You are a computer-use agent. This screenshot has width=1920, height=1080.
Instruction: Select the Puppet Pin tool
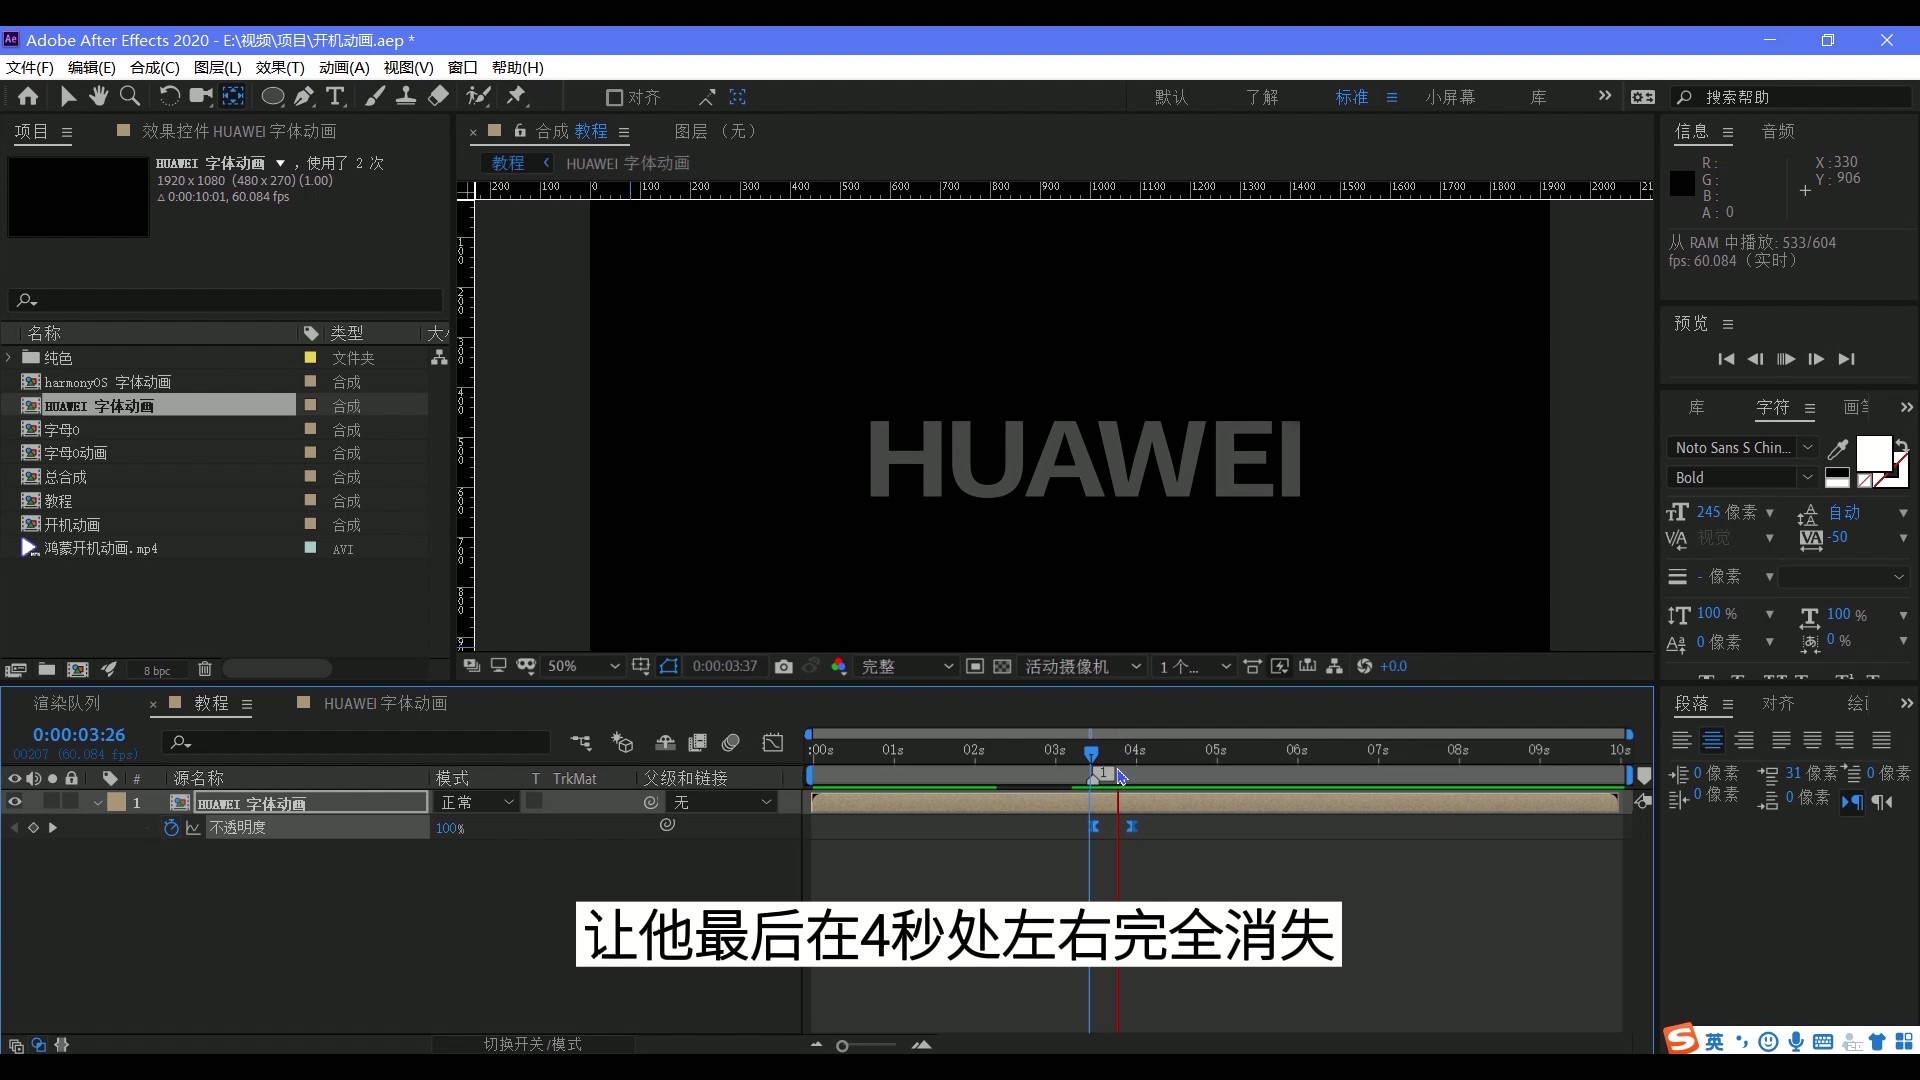[517, 96]
